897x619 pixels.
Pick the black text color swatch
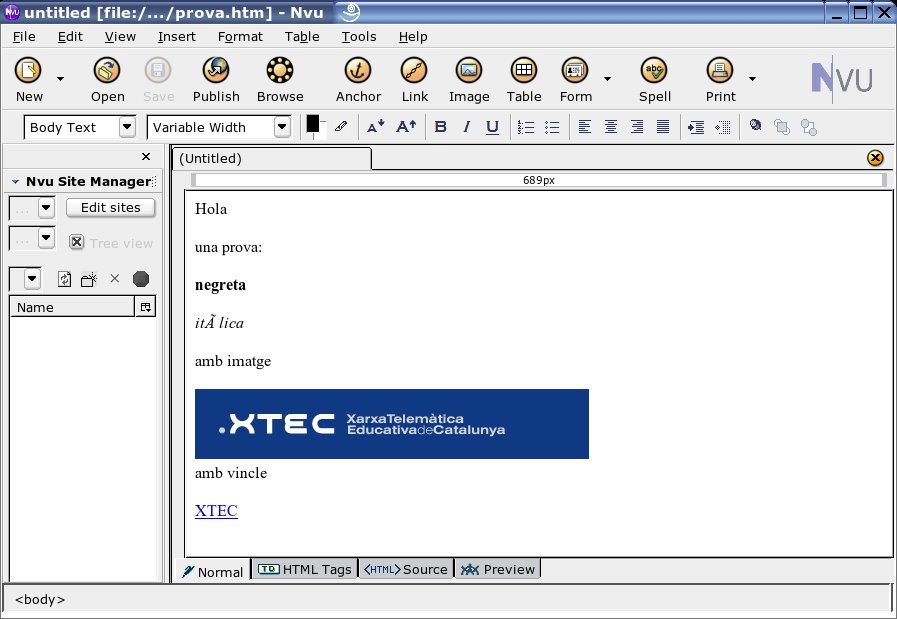(x=313, y=123)
